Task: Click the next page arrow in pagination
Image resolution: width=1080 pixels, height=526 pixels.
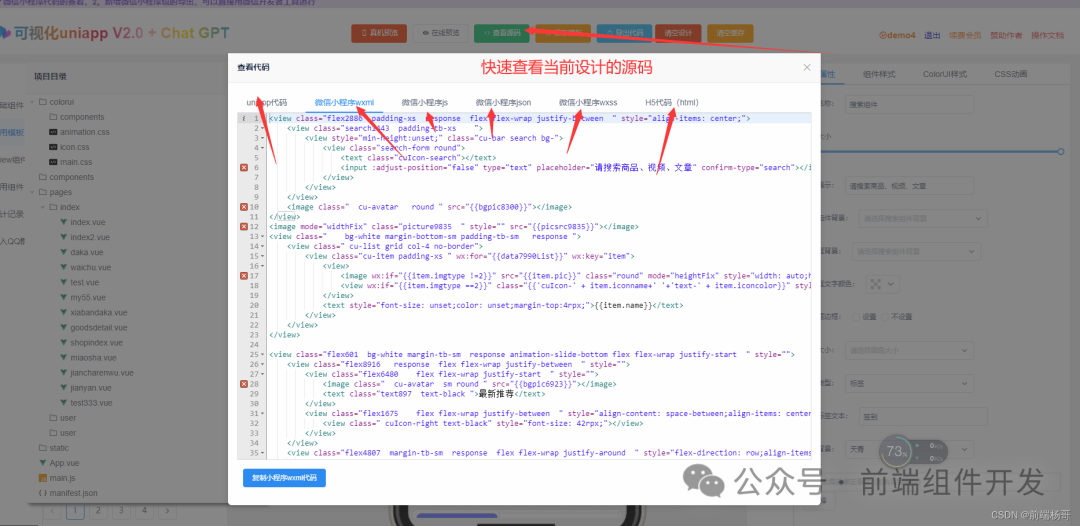Action: [x=167, y=511]
